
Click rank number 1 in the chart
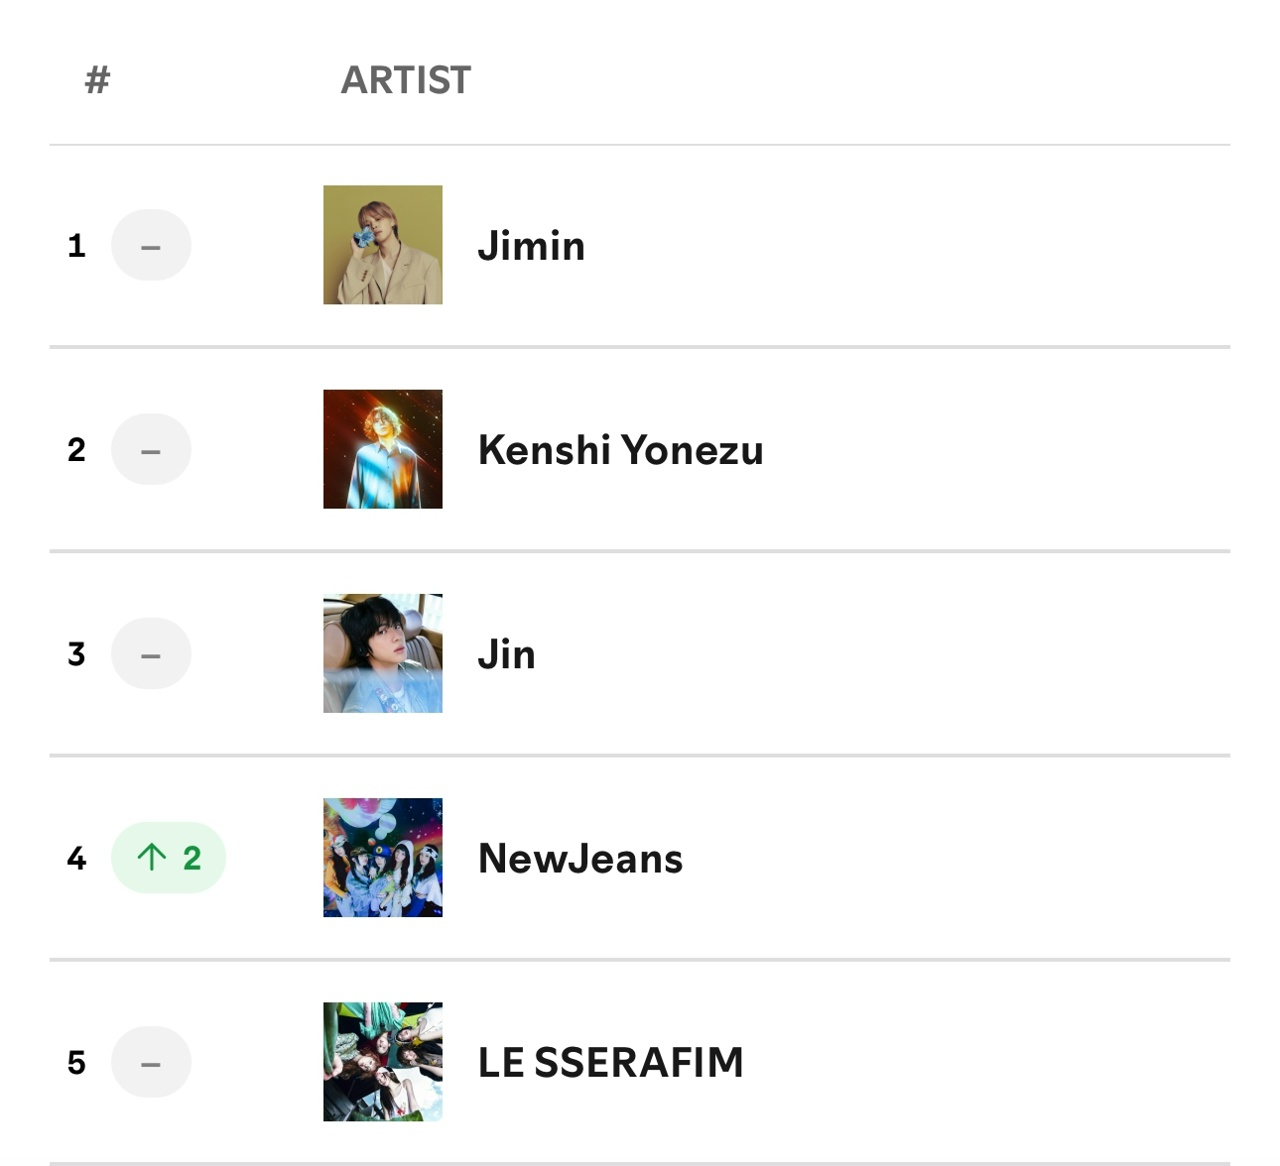(76, 246)
